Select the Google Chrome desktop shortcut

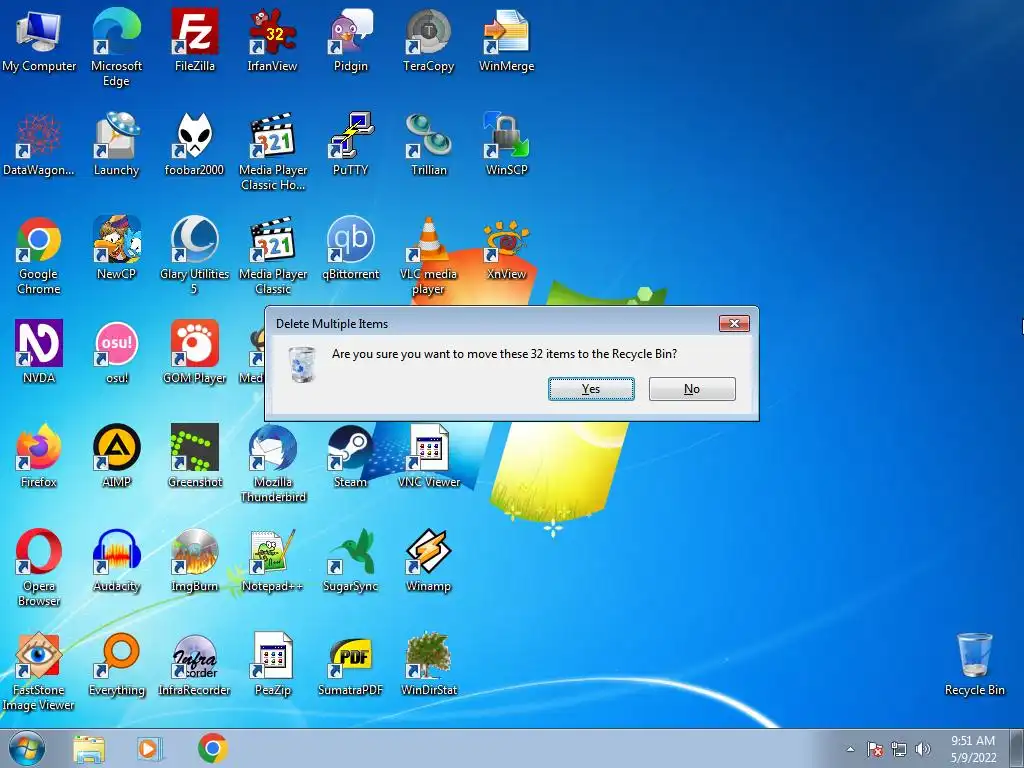pos(39,256)
